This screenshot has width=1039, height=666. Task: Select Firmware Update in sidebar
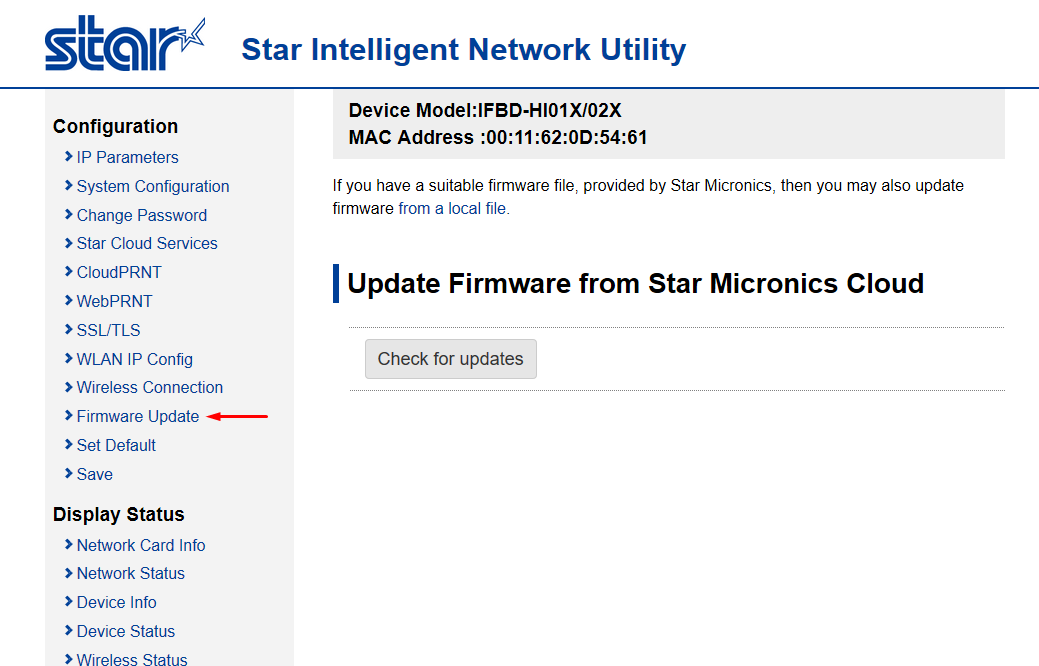[x=137, y=416]
